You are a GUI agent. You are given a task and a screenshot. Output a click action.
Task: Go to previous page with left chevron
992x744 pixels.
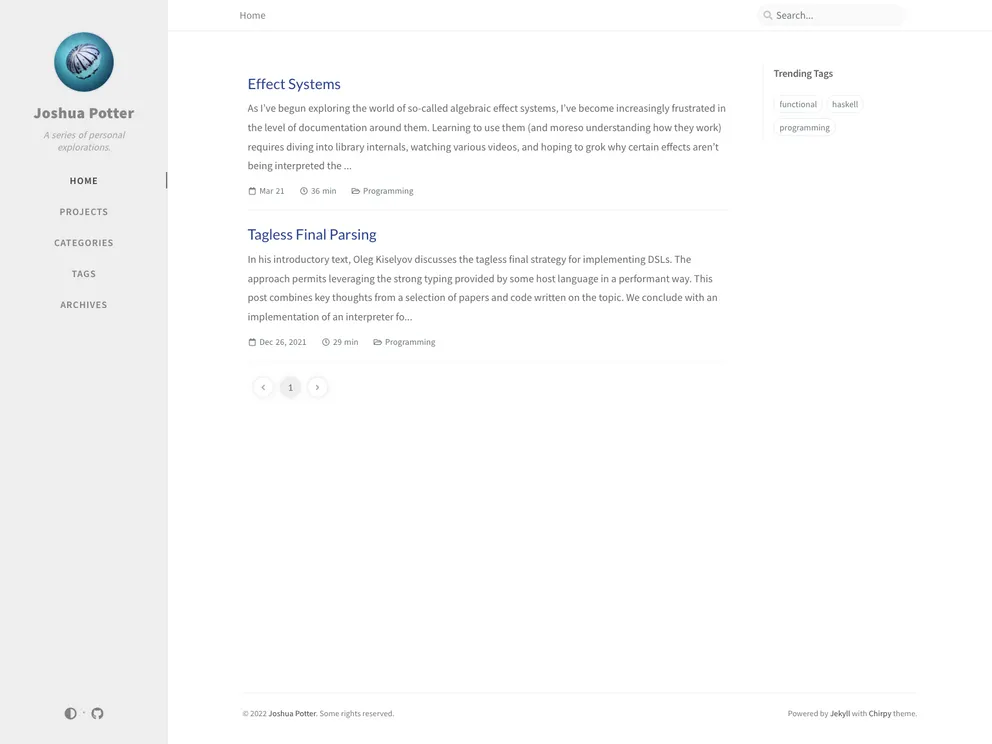coord(263,387)
